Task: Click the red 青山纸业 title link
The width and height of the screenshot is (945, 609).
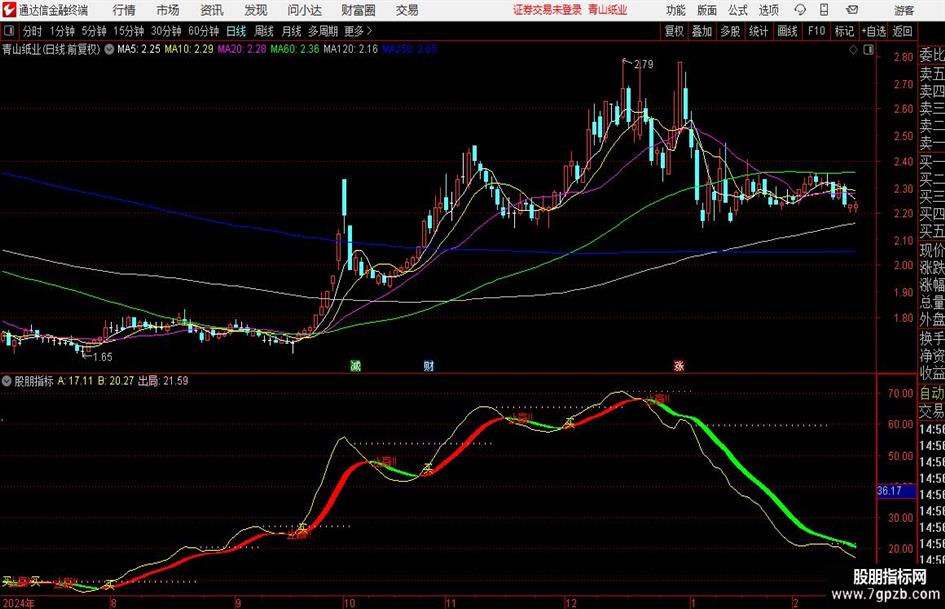Action: [x=608, y=10]
